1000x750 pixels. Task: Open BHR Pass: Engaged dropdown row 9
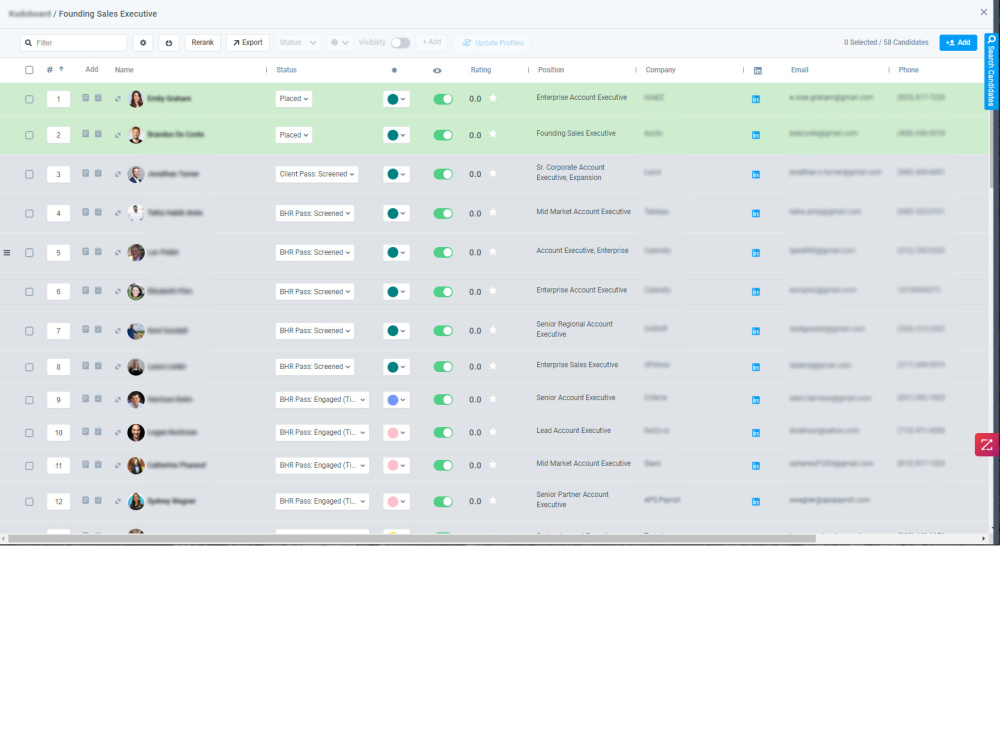(322, 400)
